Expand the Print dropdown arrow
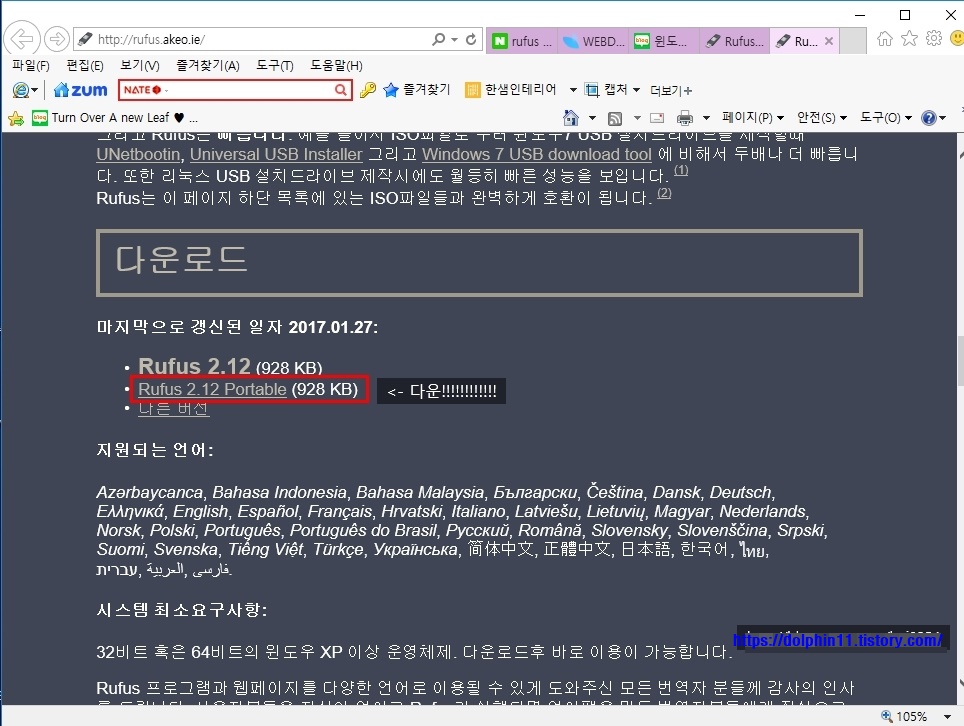The width and height of the screenshot is (964, 726). (706, 118)
